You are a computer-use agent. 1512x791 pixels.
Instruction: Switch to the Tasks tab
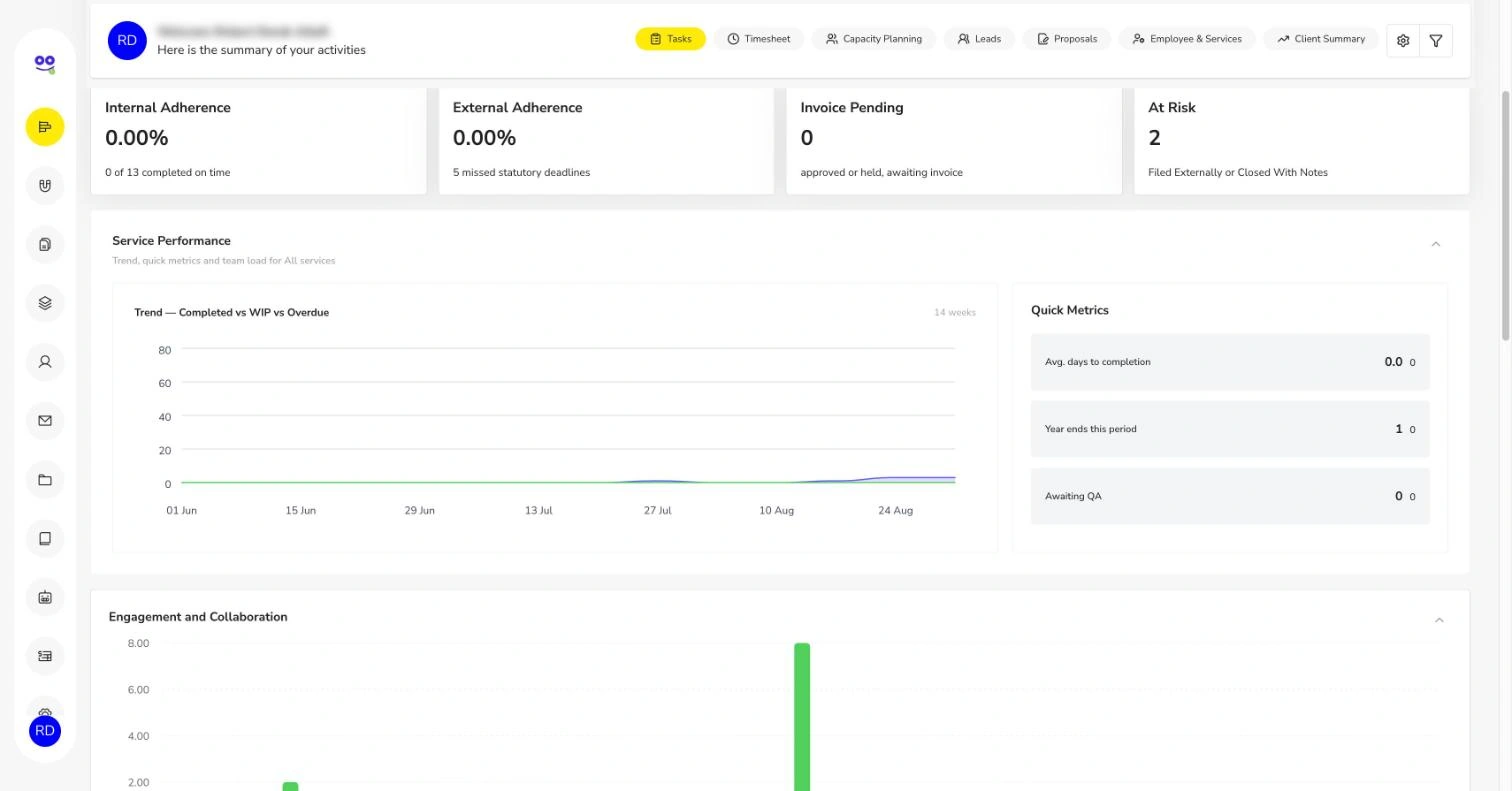(x=670, y=39)
